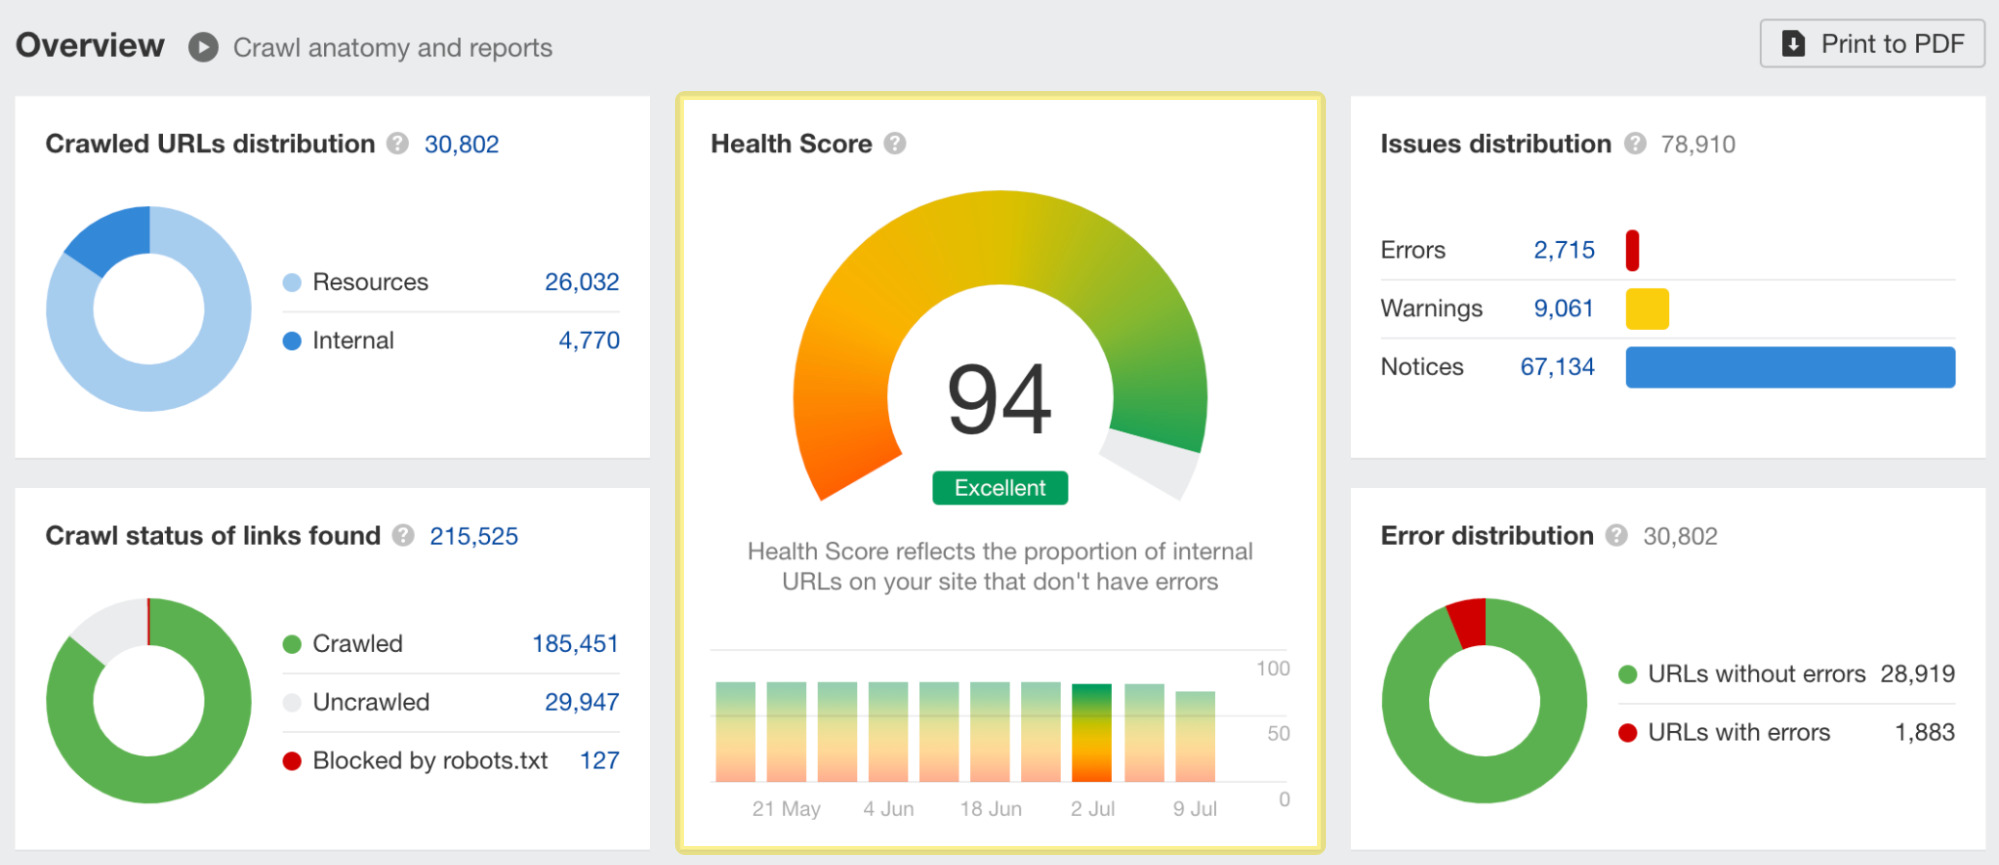This screenshot has width=1999, height=865.
Task: View the 2,715 Errors count
Action: [x=1564, y=250]
